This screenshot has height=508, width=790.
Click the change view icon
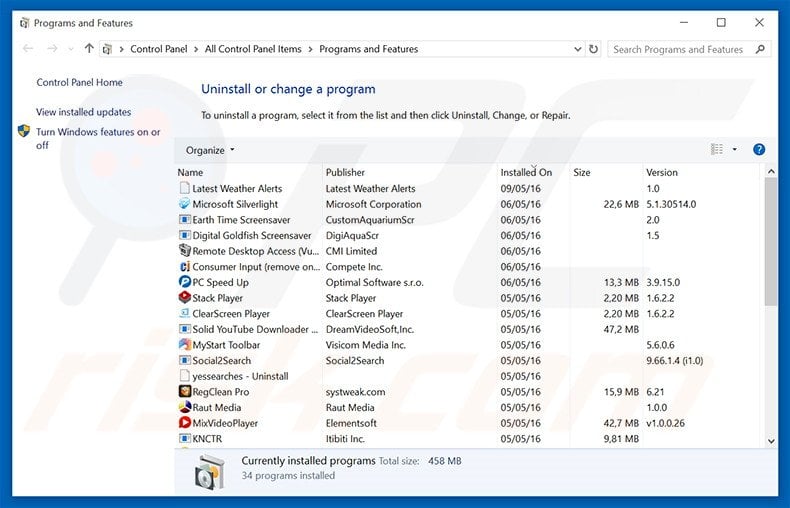pos(717,149)
